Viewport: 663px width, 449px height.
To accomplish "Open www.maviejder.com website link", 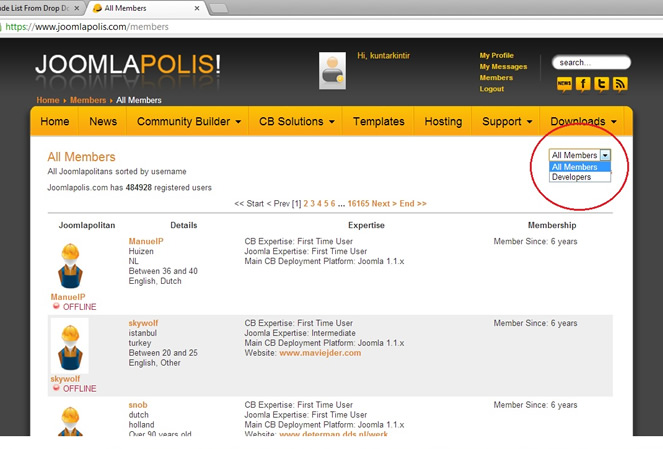I will click(320, 353).
